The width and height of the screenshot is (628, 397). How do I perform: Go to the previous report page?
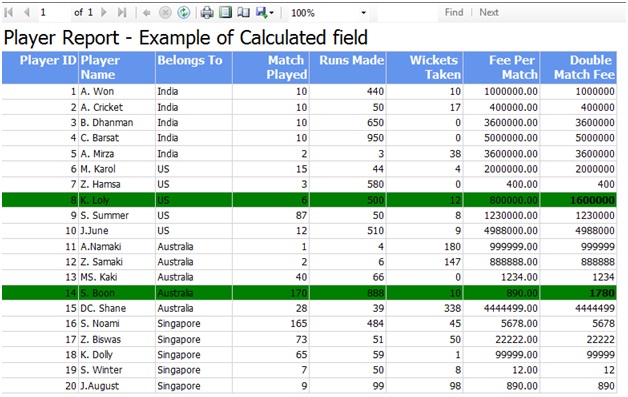(27, 12)
